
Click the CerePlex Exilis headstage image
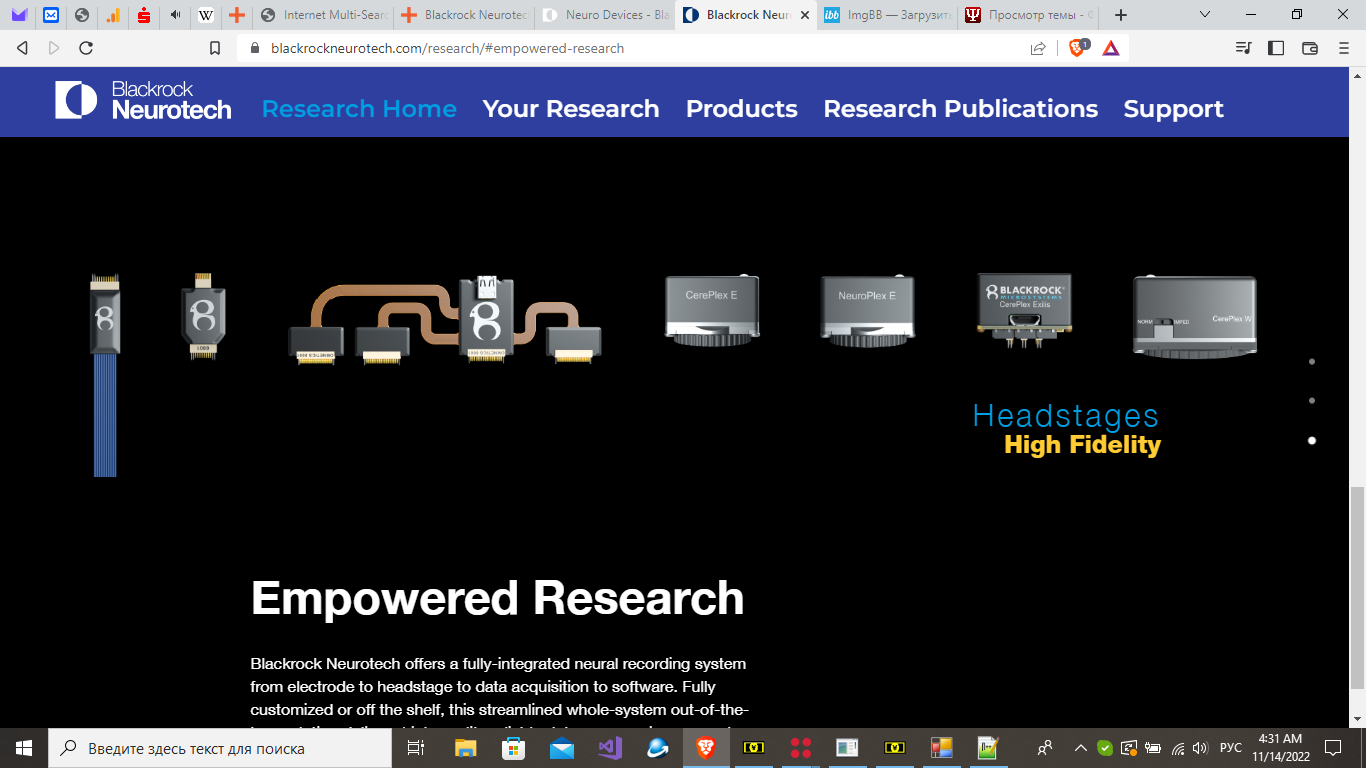click(x=1025, y=310)
